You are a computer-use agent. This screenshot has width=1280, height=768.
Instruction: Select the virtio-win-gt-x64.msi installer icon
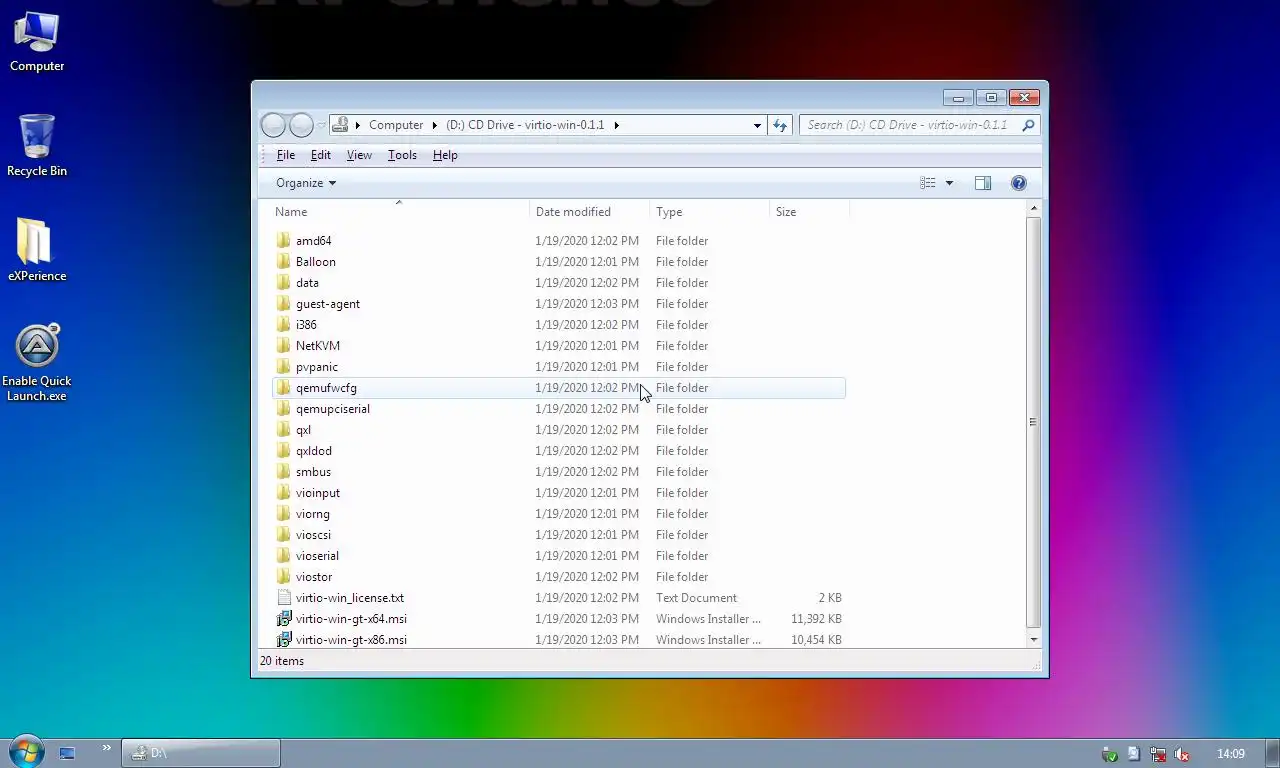[x=284, y=619]
